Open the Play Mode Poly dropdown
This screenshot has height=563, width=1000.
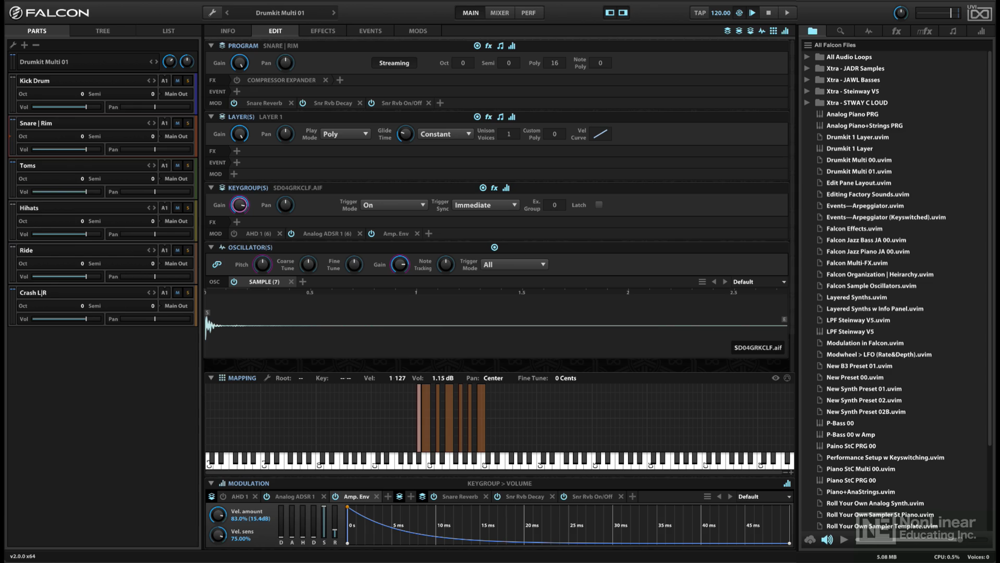click(345, 134)
